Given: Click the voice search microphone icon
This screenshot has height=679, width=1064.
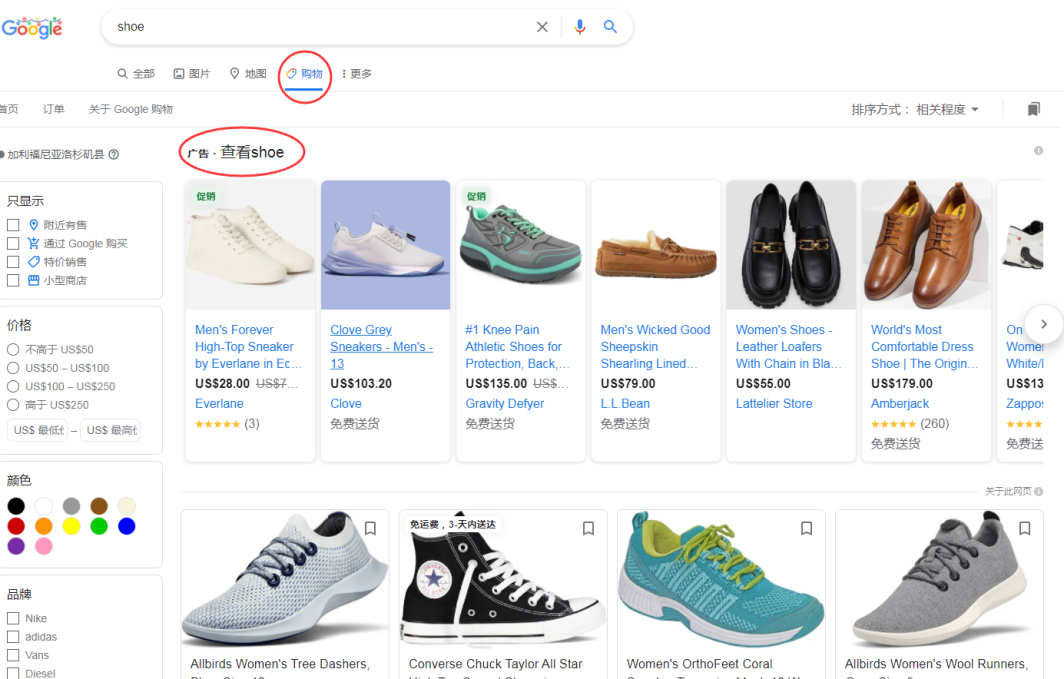Looking at the screenshot, I should point(580,27).
